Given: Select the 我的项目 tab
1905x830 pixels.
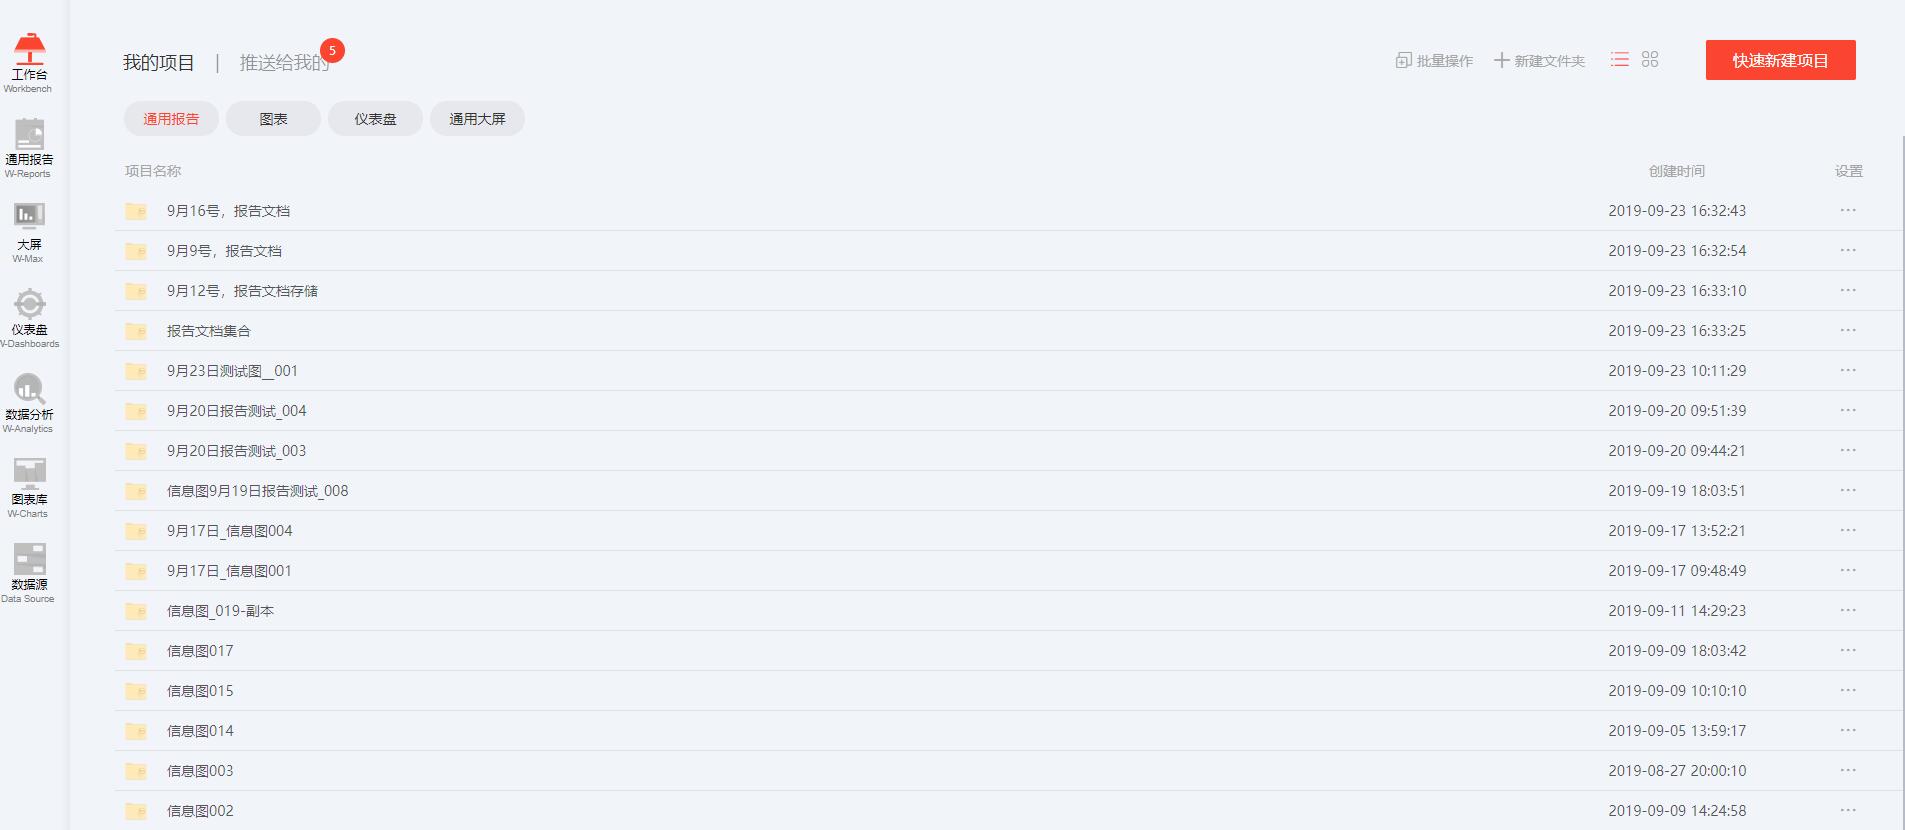Looking at the screenshot, I should (x=158, y=63).
